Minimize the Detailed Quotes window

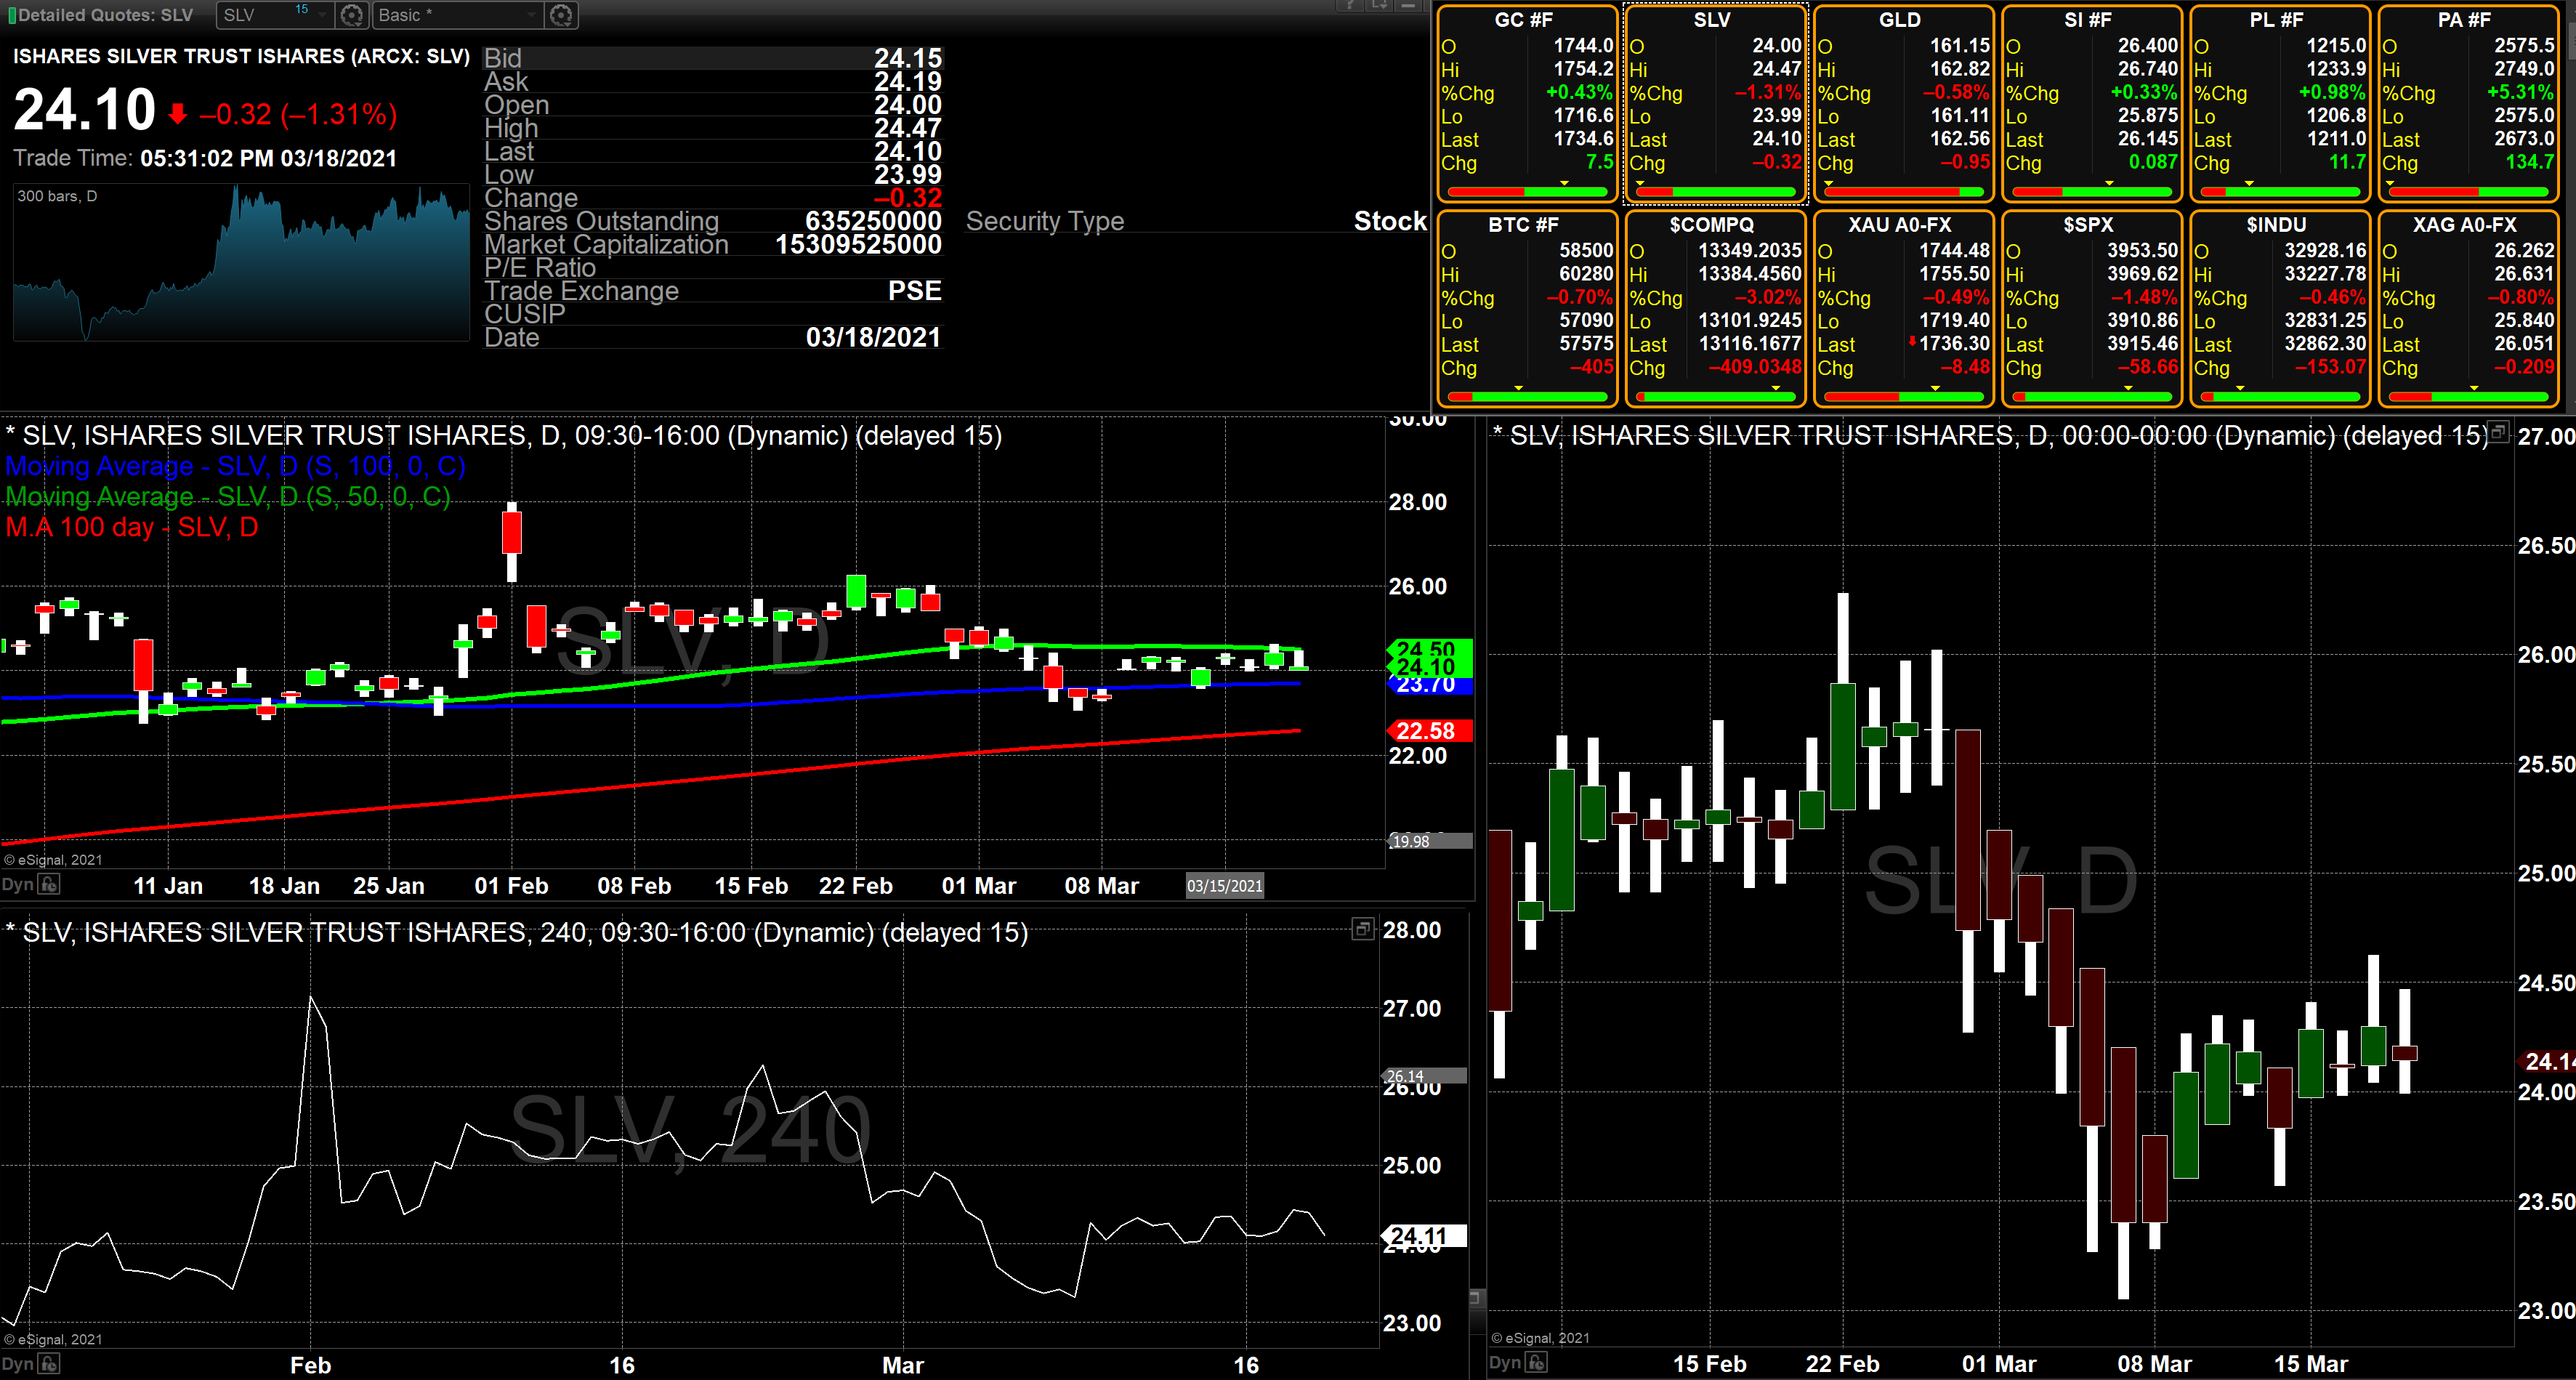pyautogui.click(x=1408, y=6)
